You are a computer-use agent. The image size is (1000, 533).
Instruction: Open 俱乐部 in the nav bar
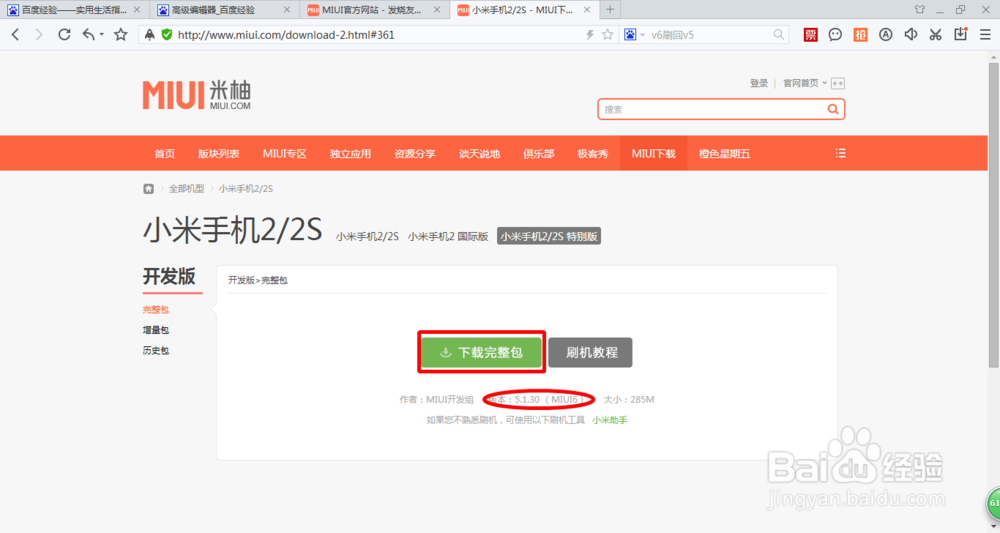pyautogui.click(x=538, y=154)
